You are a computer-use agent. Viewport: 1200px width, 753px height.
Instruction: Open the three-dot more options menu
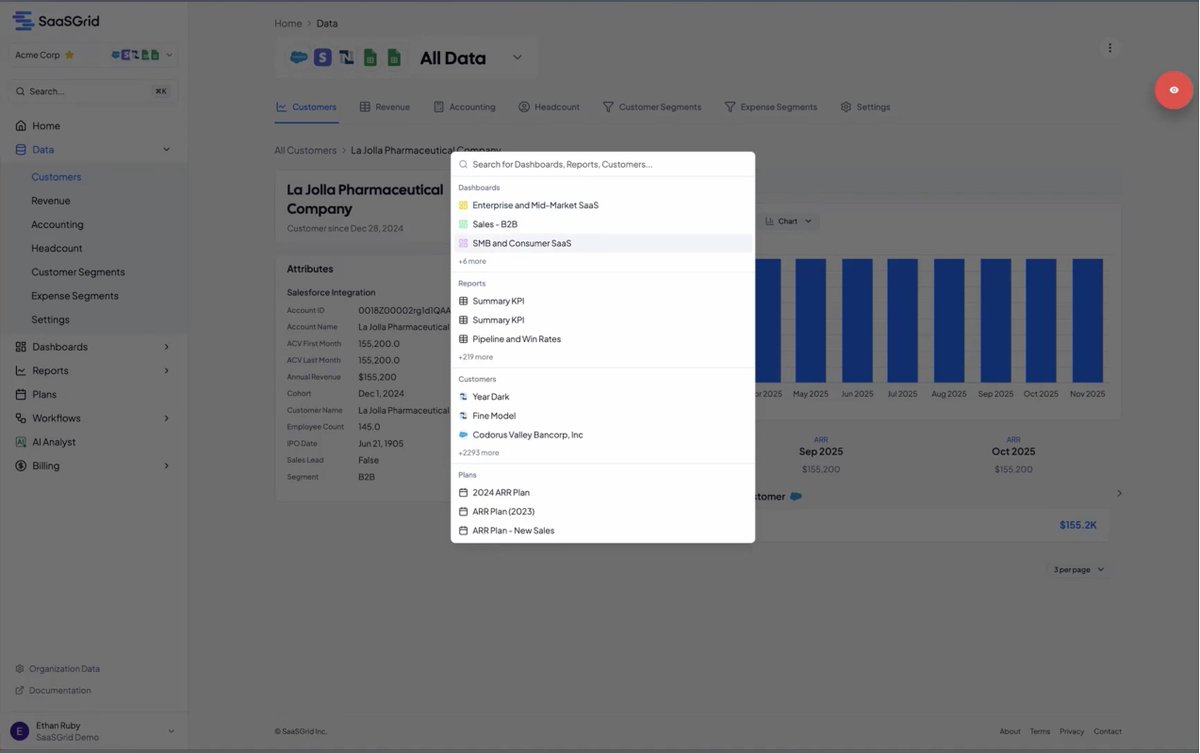[x=1109, y=48]
